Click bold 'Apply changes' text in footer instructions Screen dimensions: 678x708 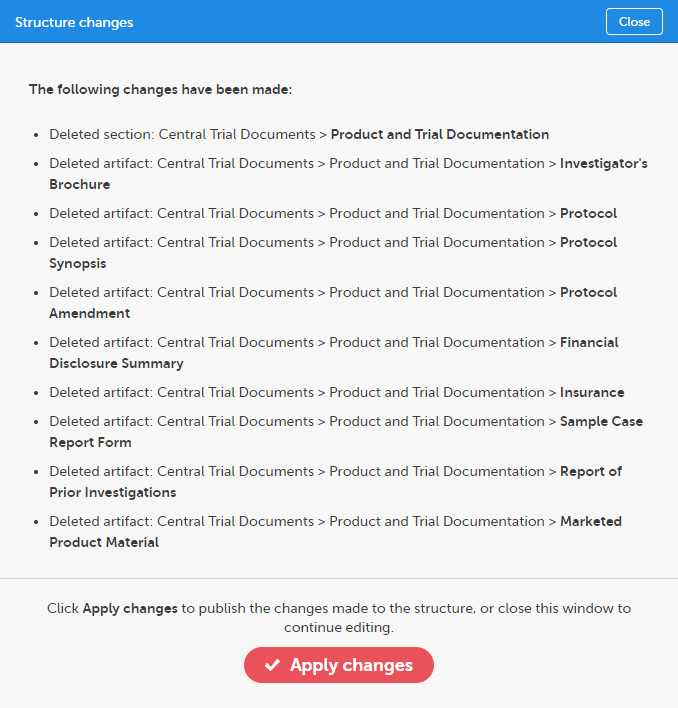pos(130,608)
